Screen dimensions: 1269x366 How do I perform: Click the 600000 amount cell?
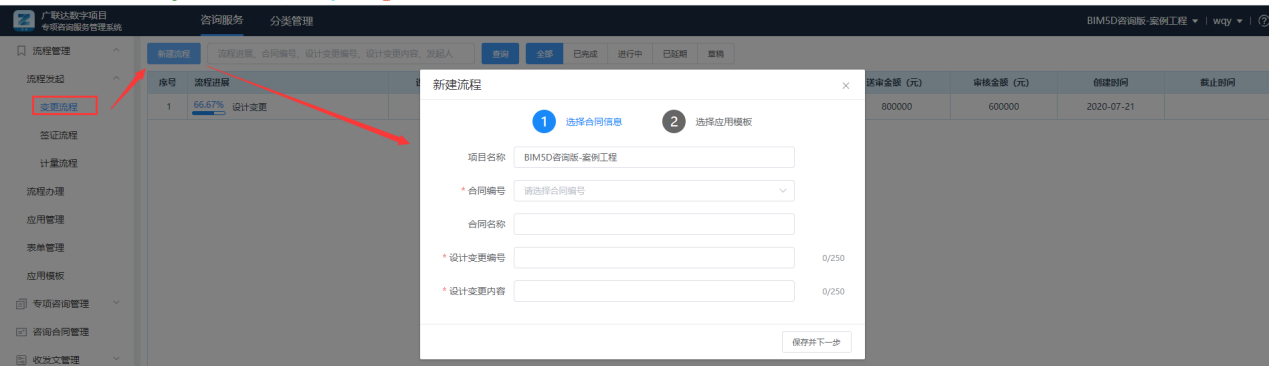(x=1003, y=106)
